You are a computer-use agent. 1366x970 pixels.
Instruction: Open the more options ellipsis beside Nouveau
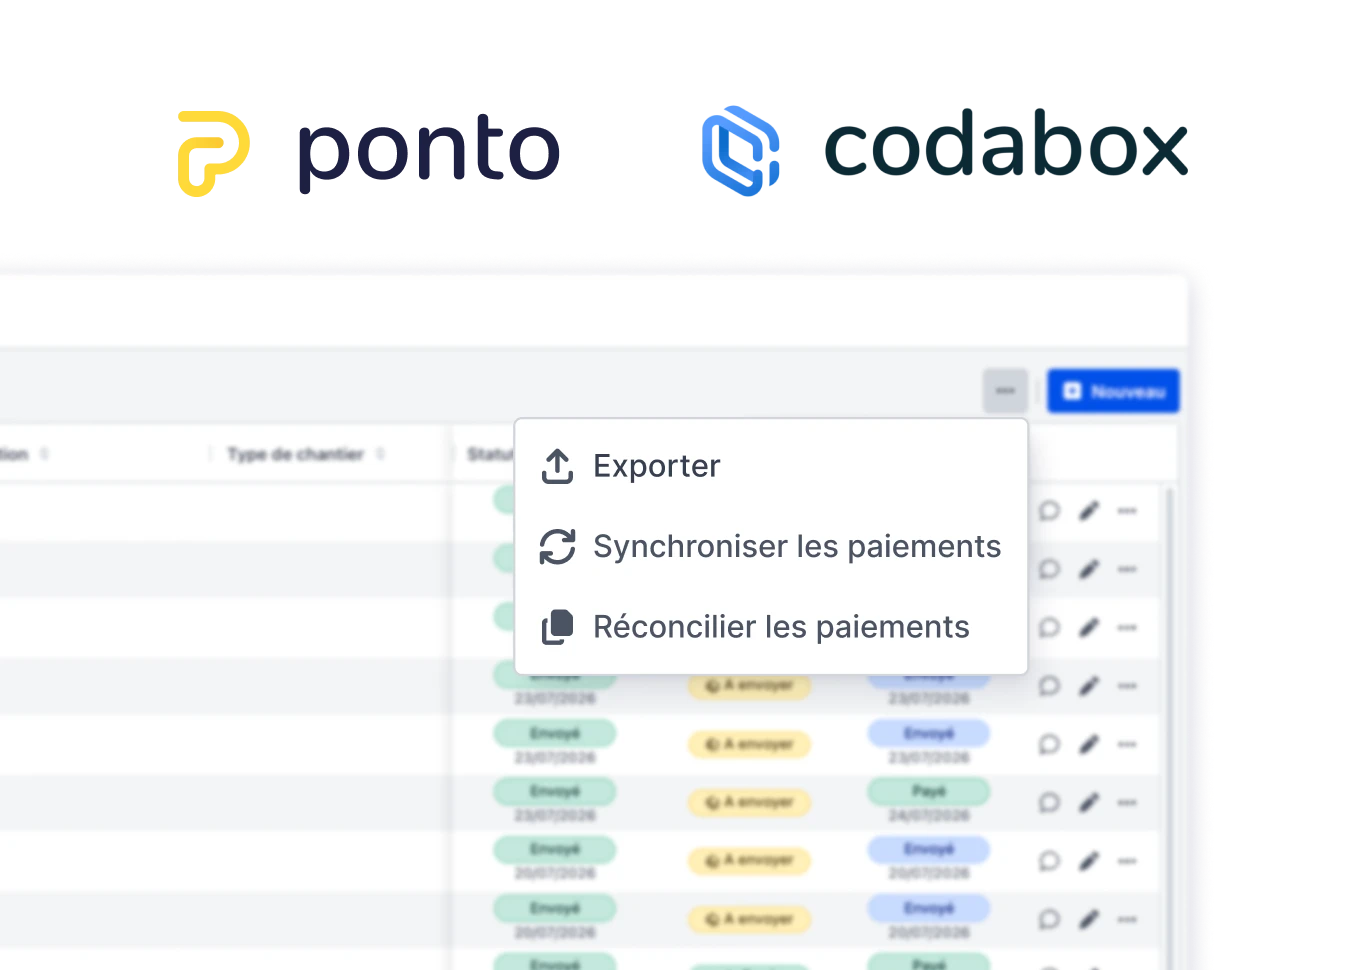pos(1005,391)
